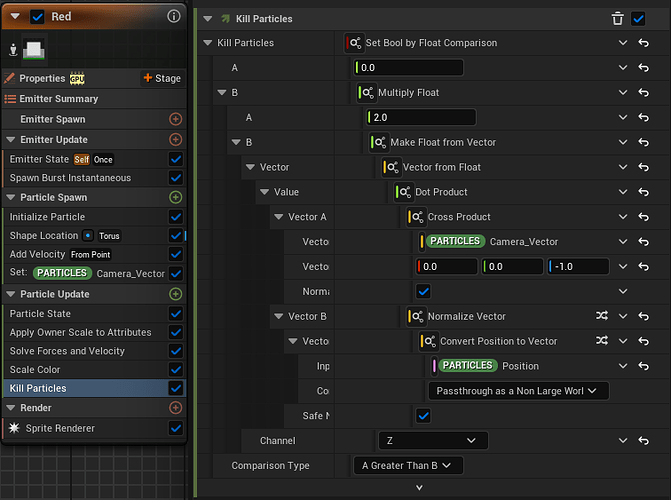Reset the Multiply Float row
Image resolution: width=671 pixels, height=500 pixels.
point(644,92)
